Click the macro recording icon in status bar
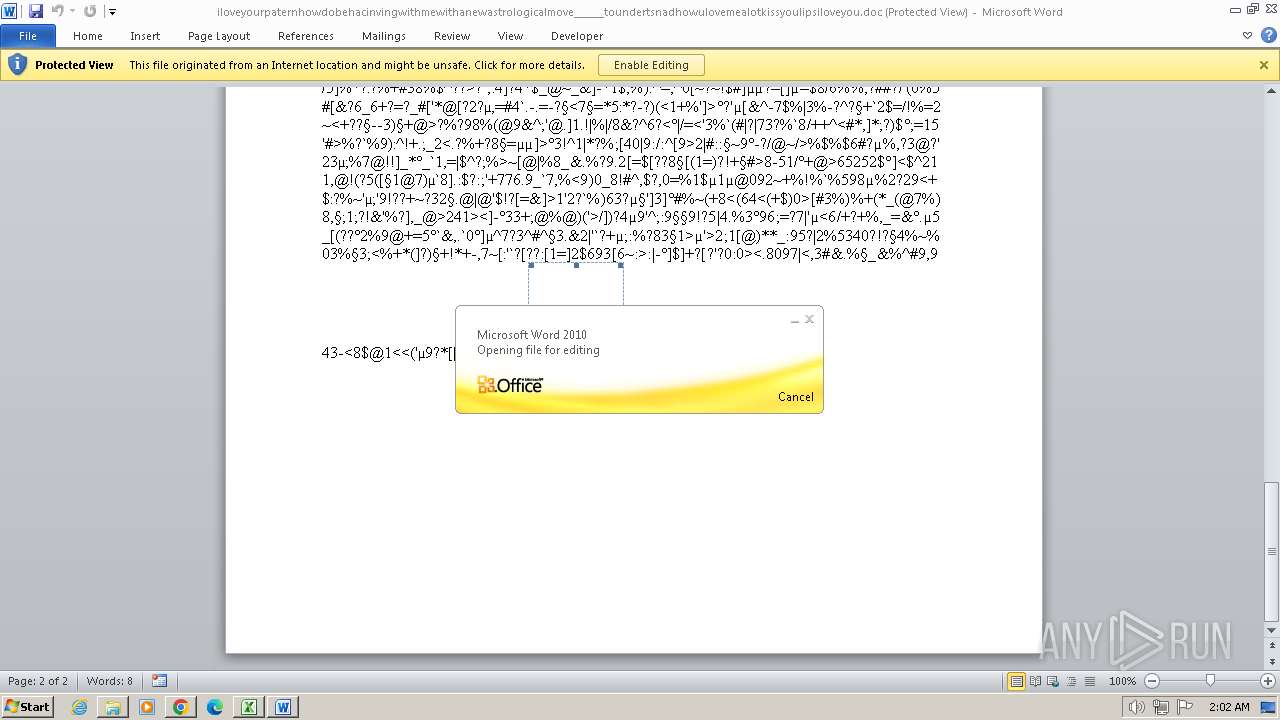This screenshot has width=1280, height=720. click(160, 681)
